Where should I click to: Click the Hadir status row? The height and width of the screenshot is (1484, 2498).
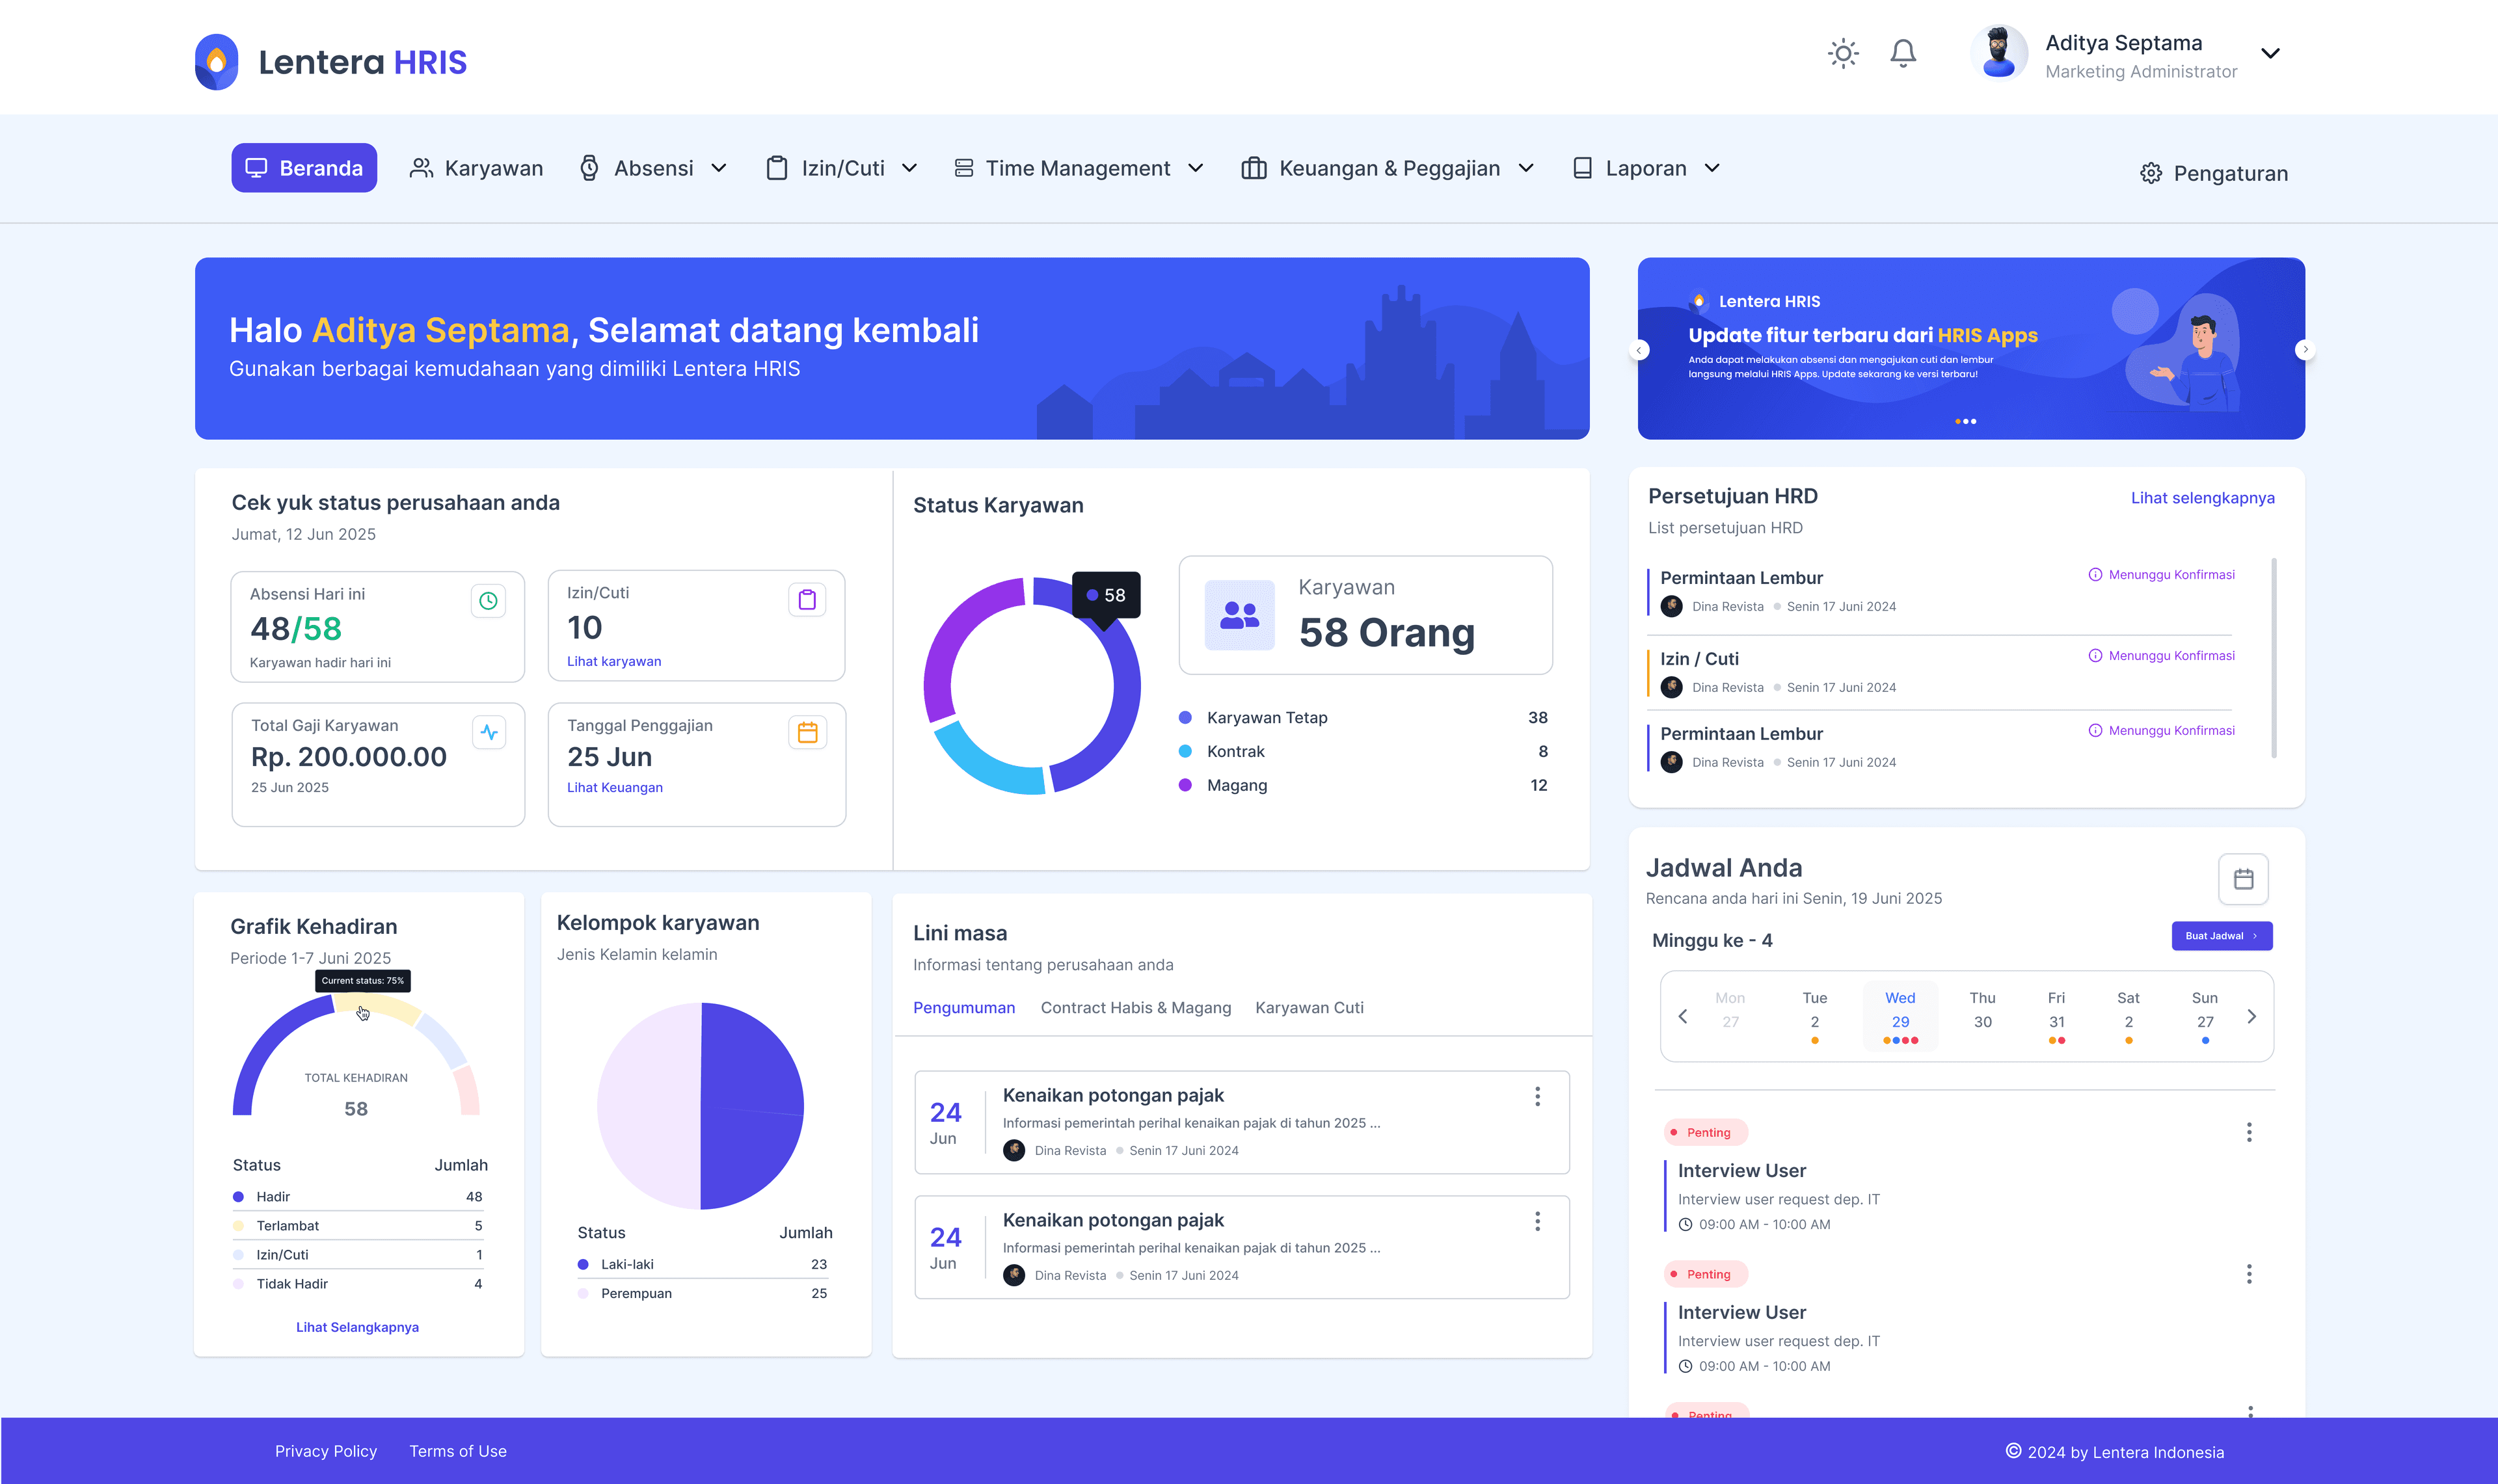point(358,1197)
